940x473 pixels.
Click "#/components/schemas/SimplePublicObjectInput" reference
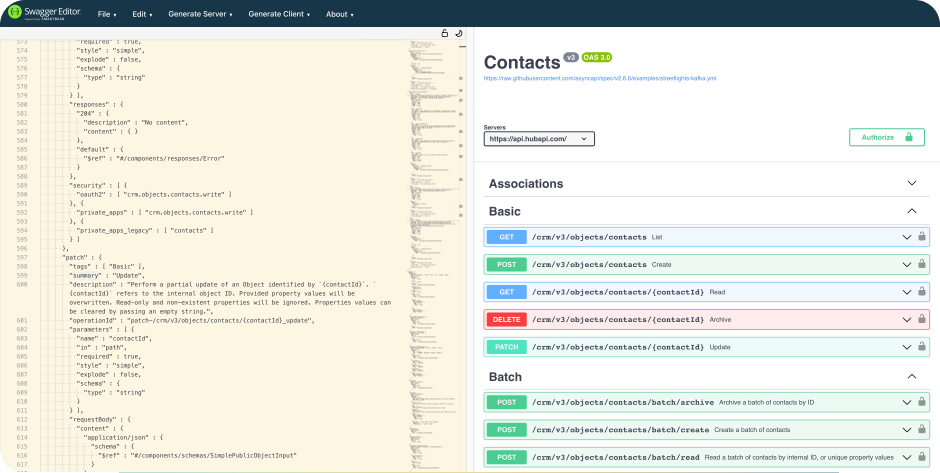[x=213, y=455]
